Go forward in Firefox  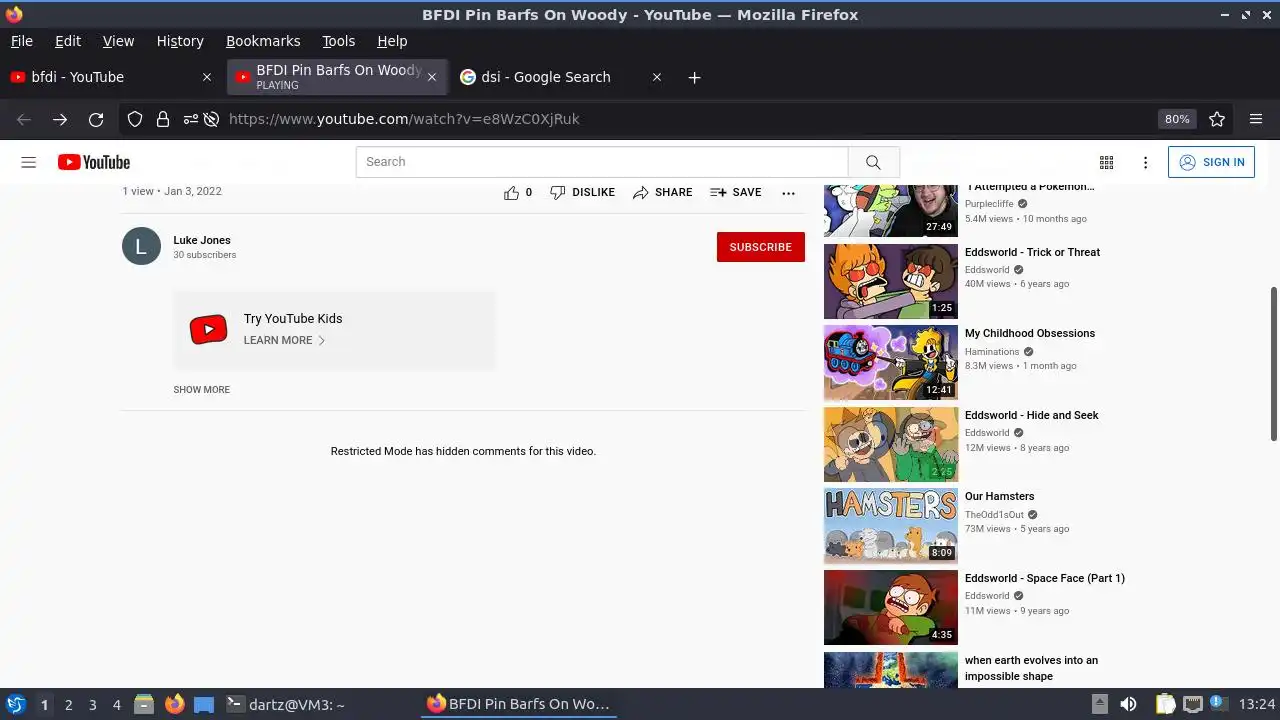[x=60, y=119]
